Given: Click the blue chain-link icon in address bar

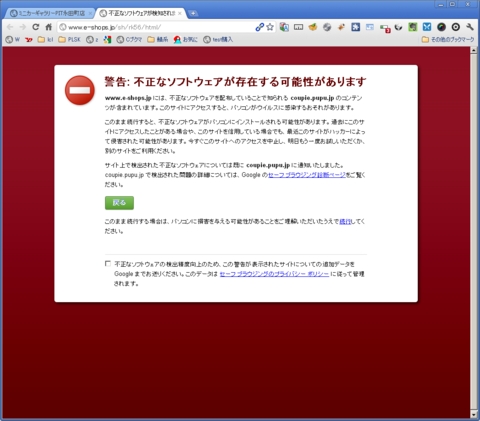Looking at the screenshot, I should tap(259, 27).
